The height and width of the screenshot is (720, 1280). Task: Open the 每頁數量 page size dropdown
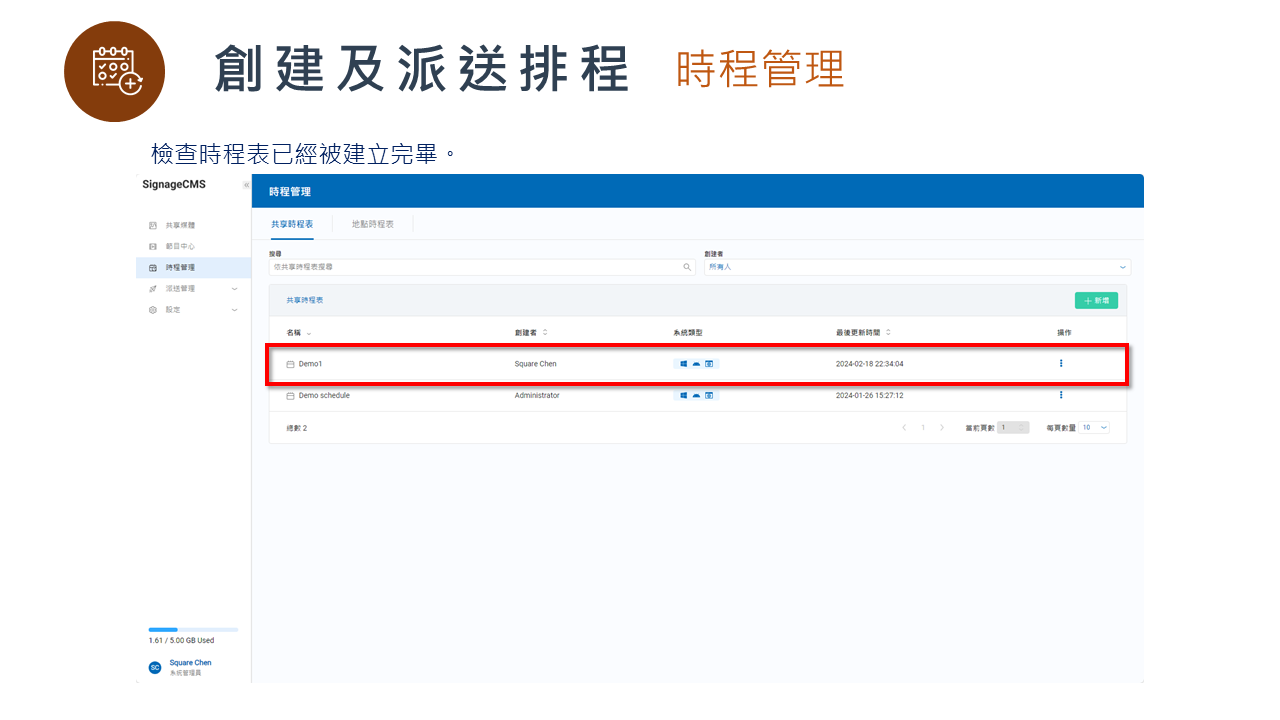(x=1095, y=427)
